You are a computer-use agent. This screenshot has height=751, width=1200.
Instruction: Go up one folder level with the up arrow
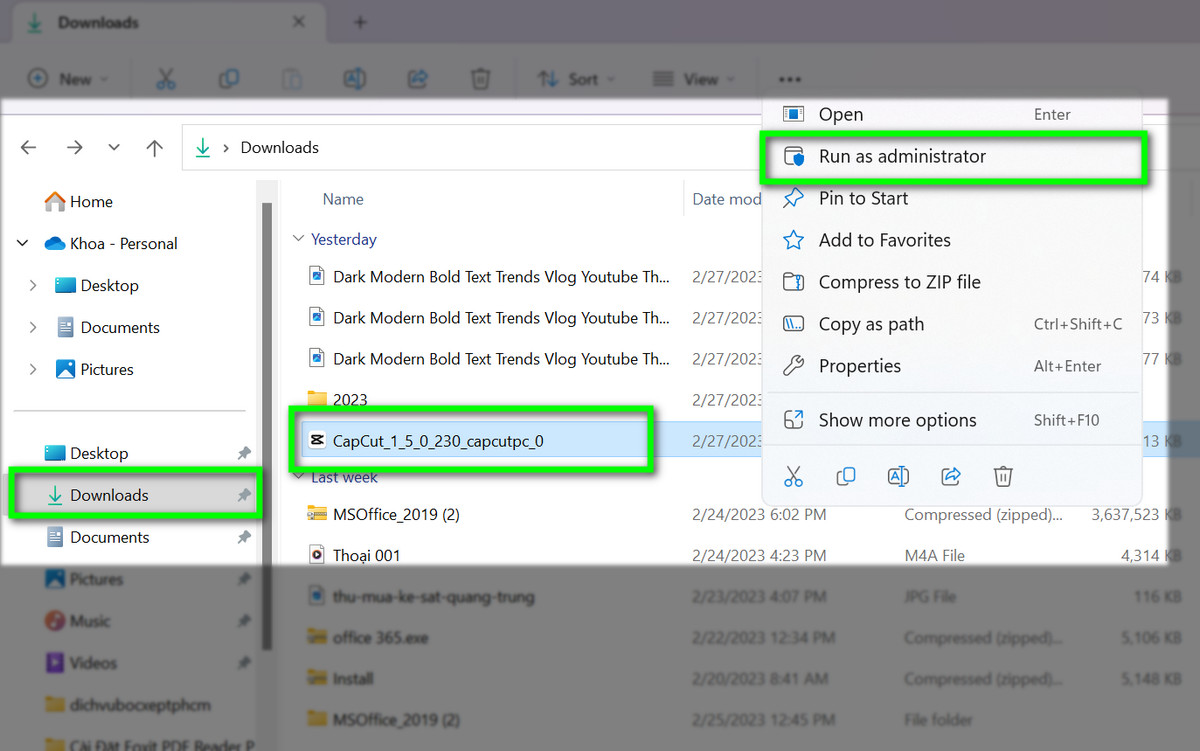(x=154, y=148)
